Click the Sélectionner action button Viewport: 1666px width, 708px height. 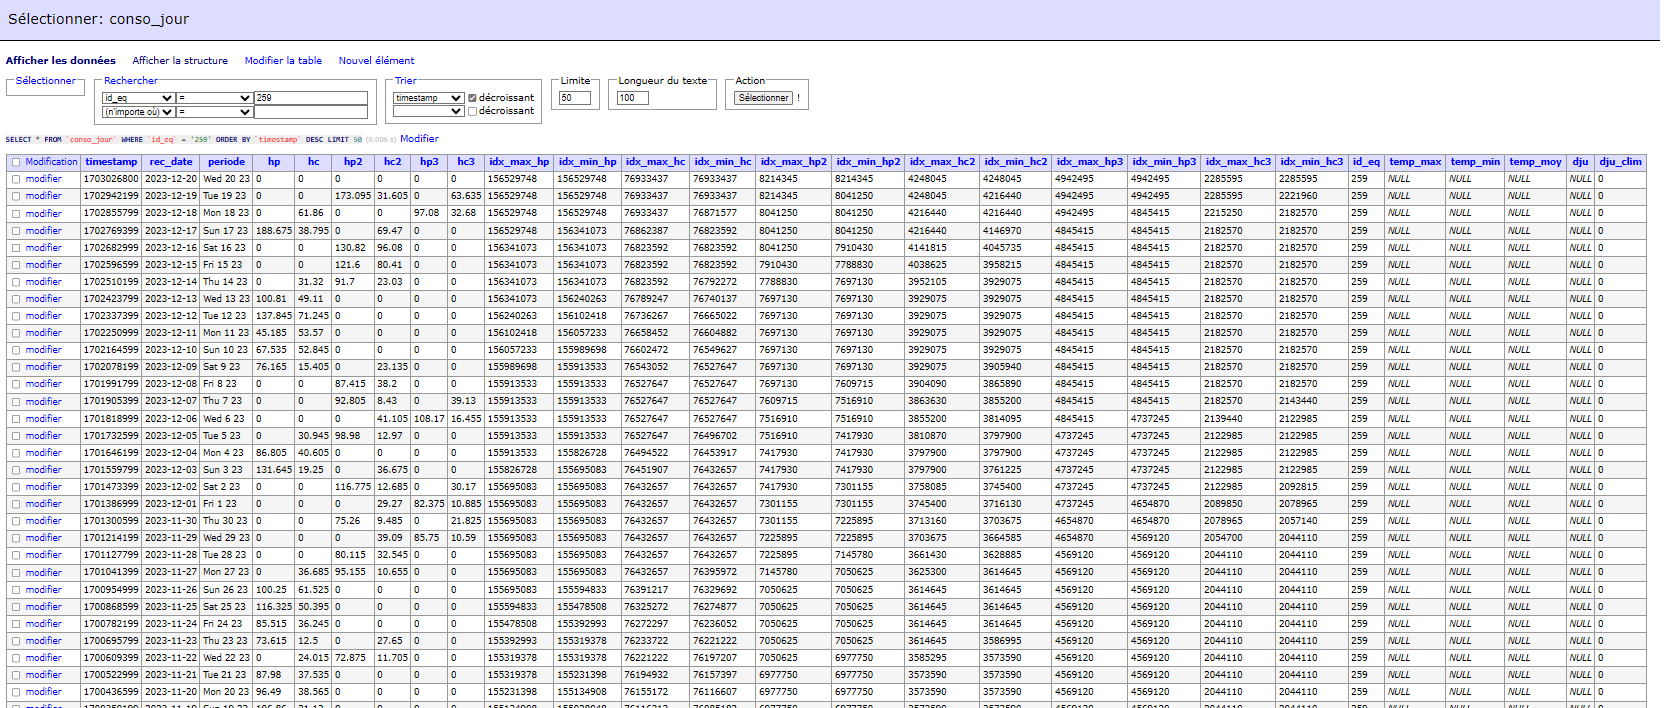point(764,98)
